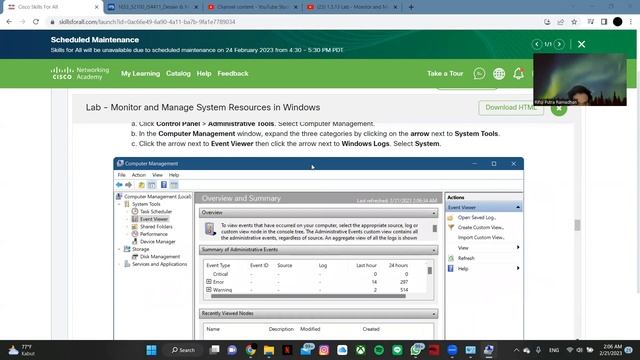Open WhatsApp from the taskbar
This screenshot has width=640, height=360.
[416, 350]
